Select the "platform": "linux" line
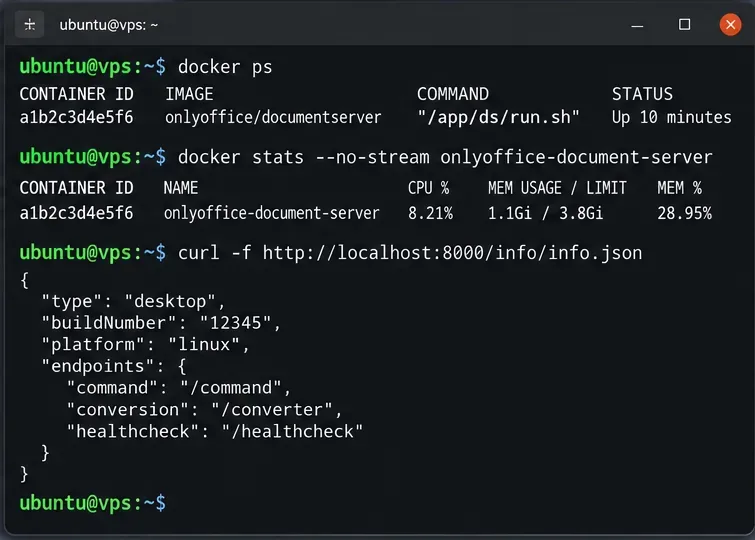Image resolution: width=755 pixels, height=540 pixels. tap(145, 345)
